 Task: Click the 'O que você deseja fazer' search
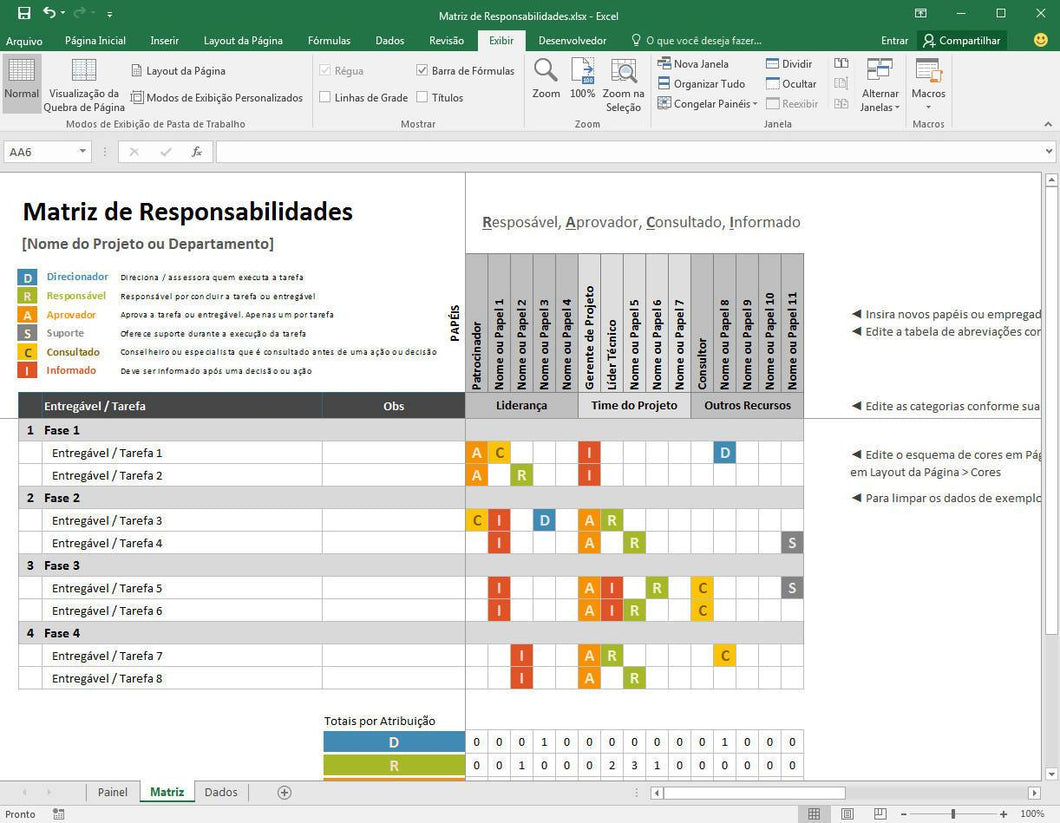click(x=696, y=41)
